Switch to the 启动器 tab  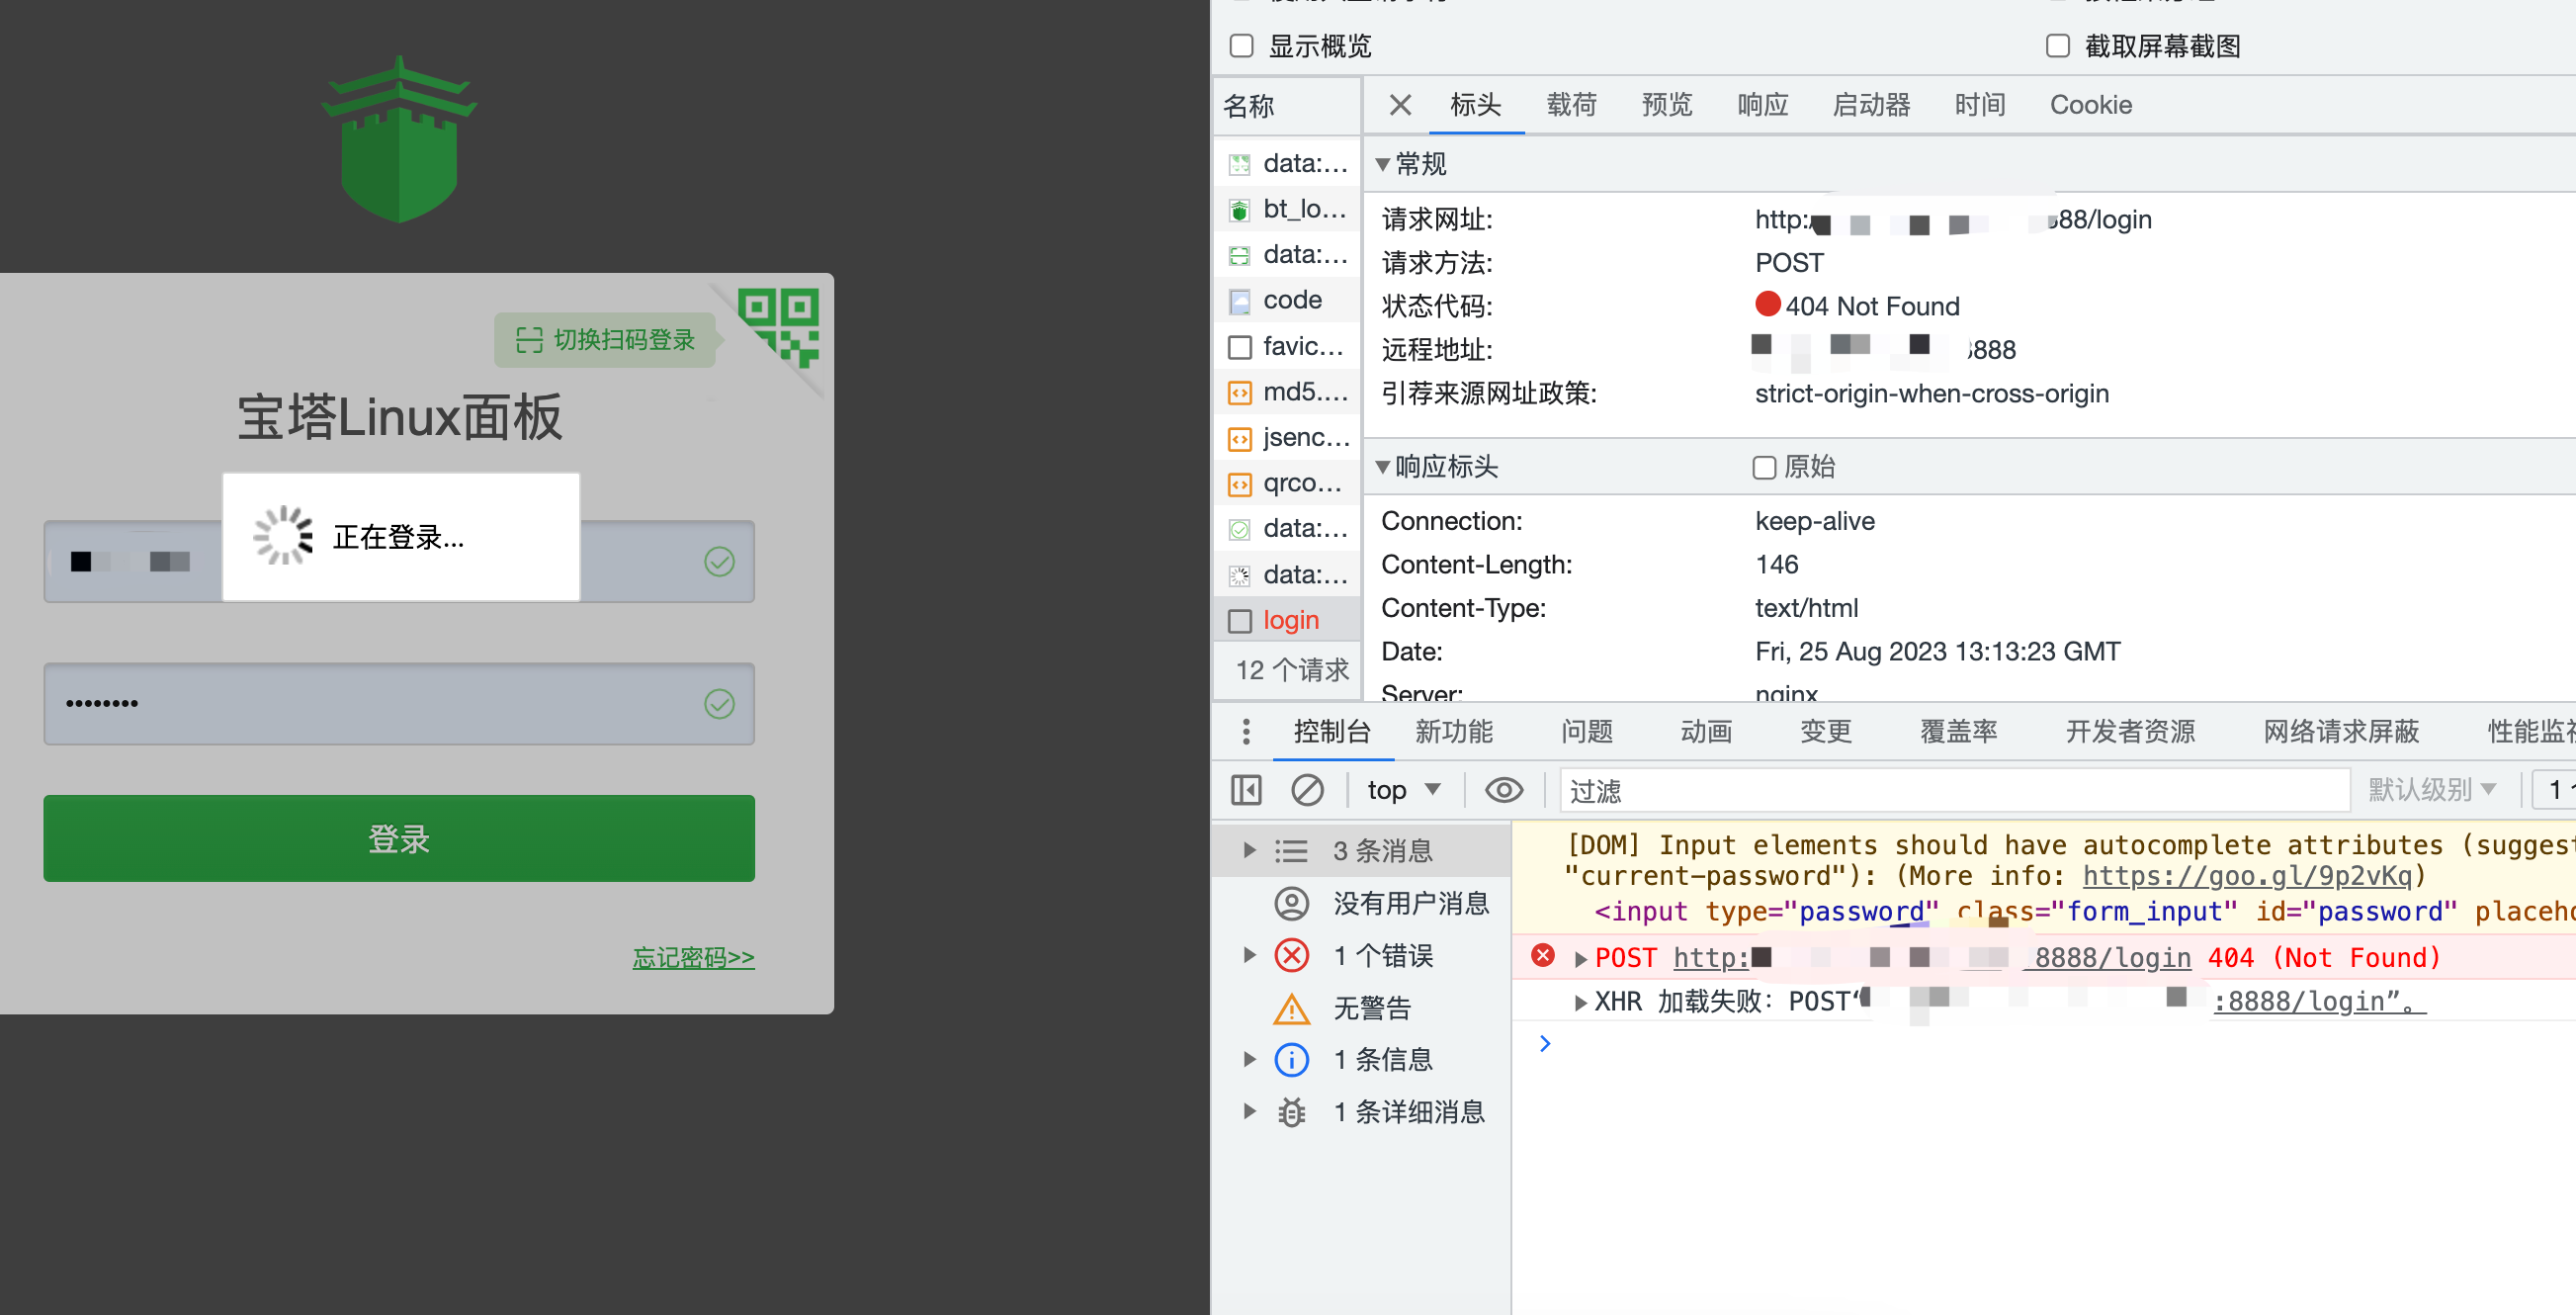(1871, 105)
